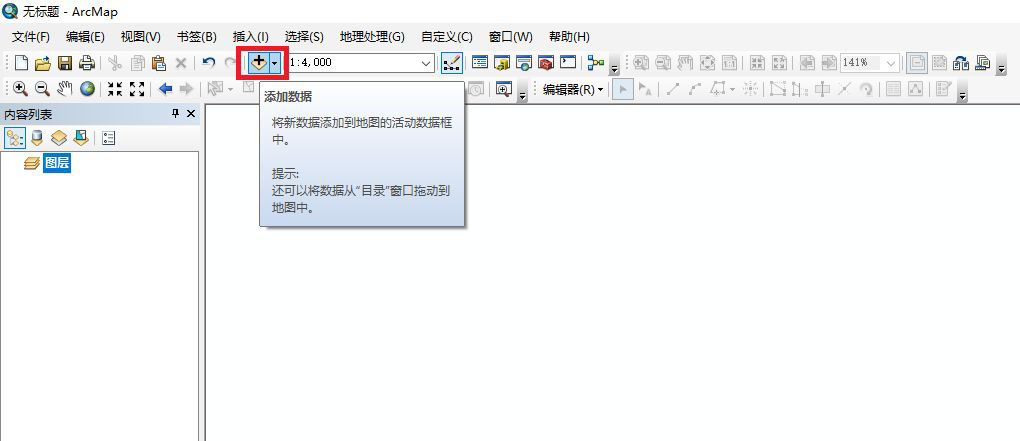1020x441 pixels.
Task: Cut selection using scissors icon
Action: pyautogui.click(x=115, y=63)
